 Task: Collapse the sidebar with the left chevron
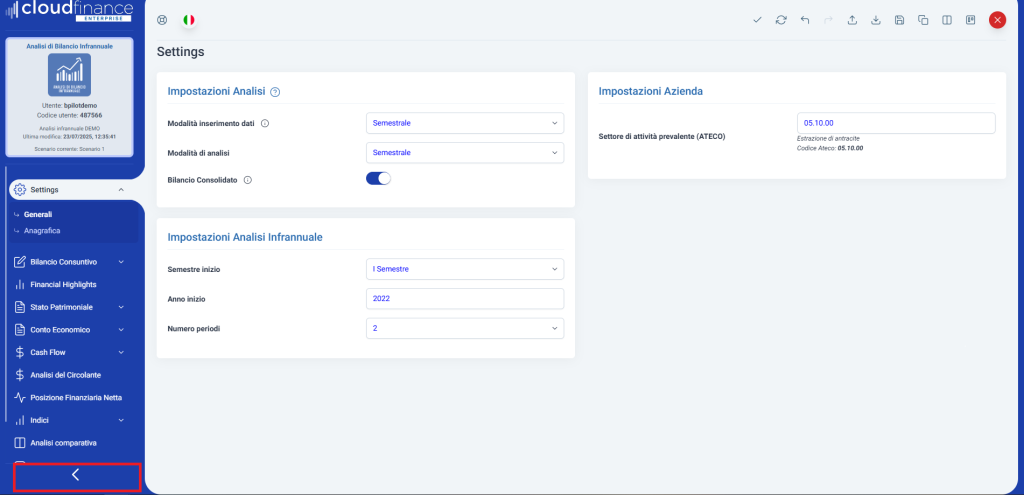coord(76,475)
